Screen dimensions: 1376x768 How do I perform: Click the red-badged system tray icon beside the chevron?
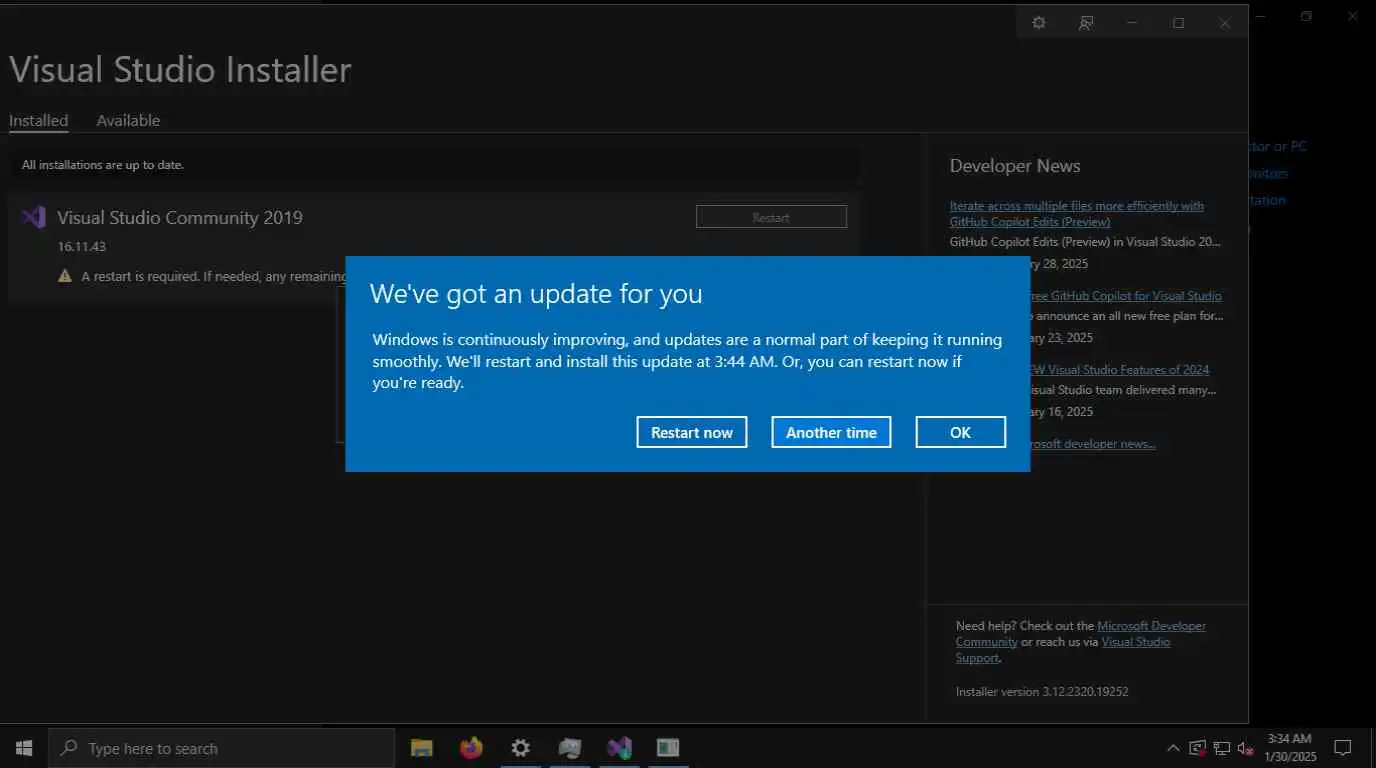click(1198, 748)
